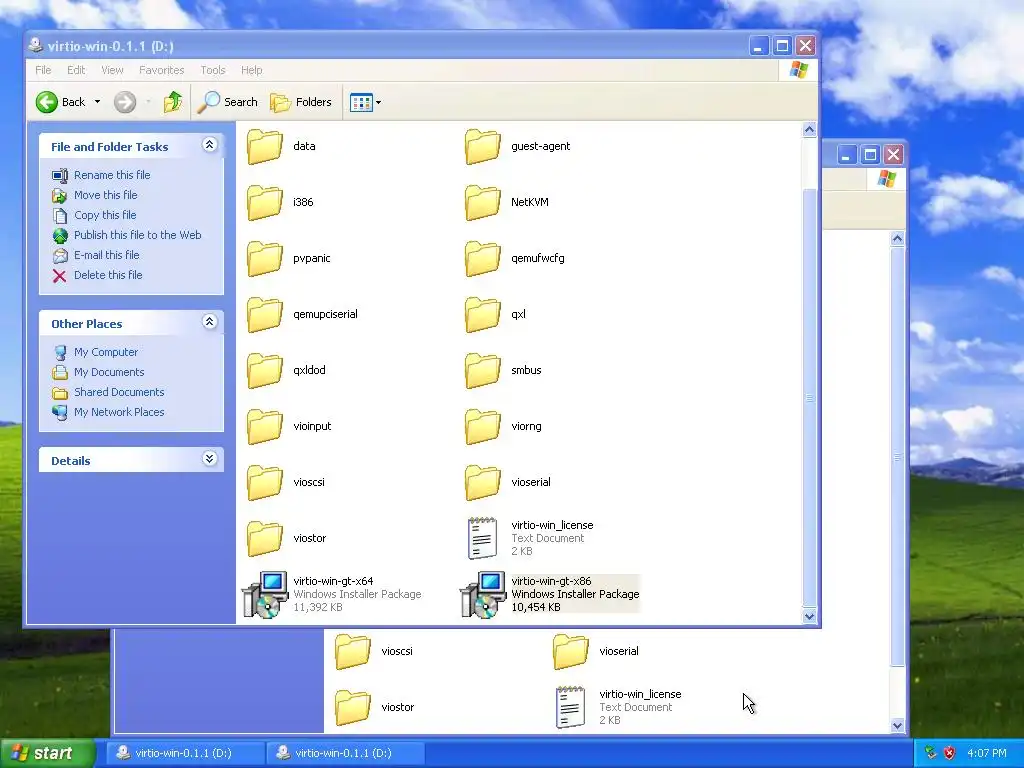Select the virtio-win-gt-x64 installer package
This screenshot has width=1024, height=768.
click(332, 594)
